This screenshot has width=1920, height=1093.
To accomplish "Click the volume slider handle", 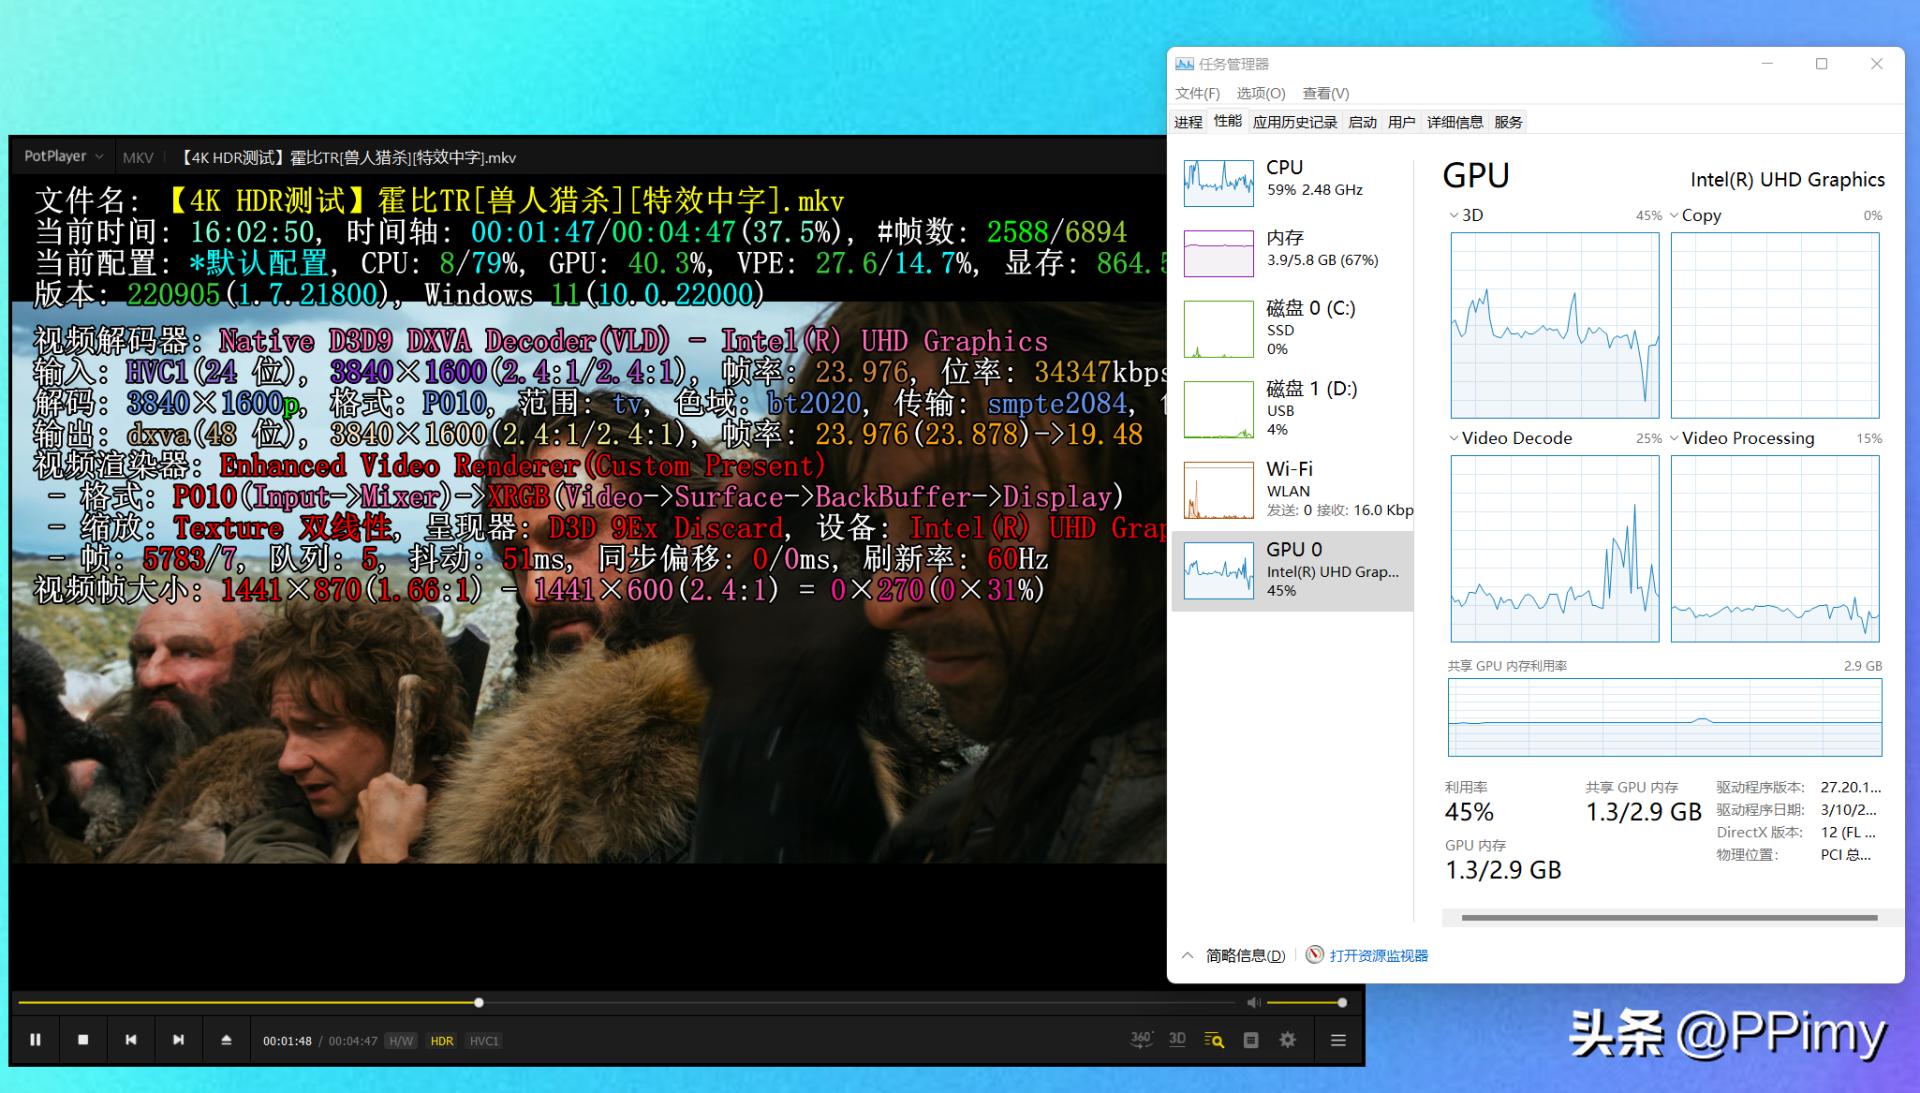I will click(x=1342, y=1002).
